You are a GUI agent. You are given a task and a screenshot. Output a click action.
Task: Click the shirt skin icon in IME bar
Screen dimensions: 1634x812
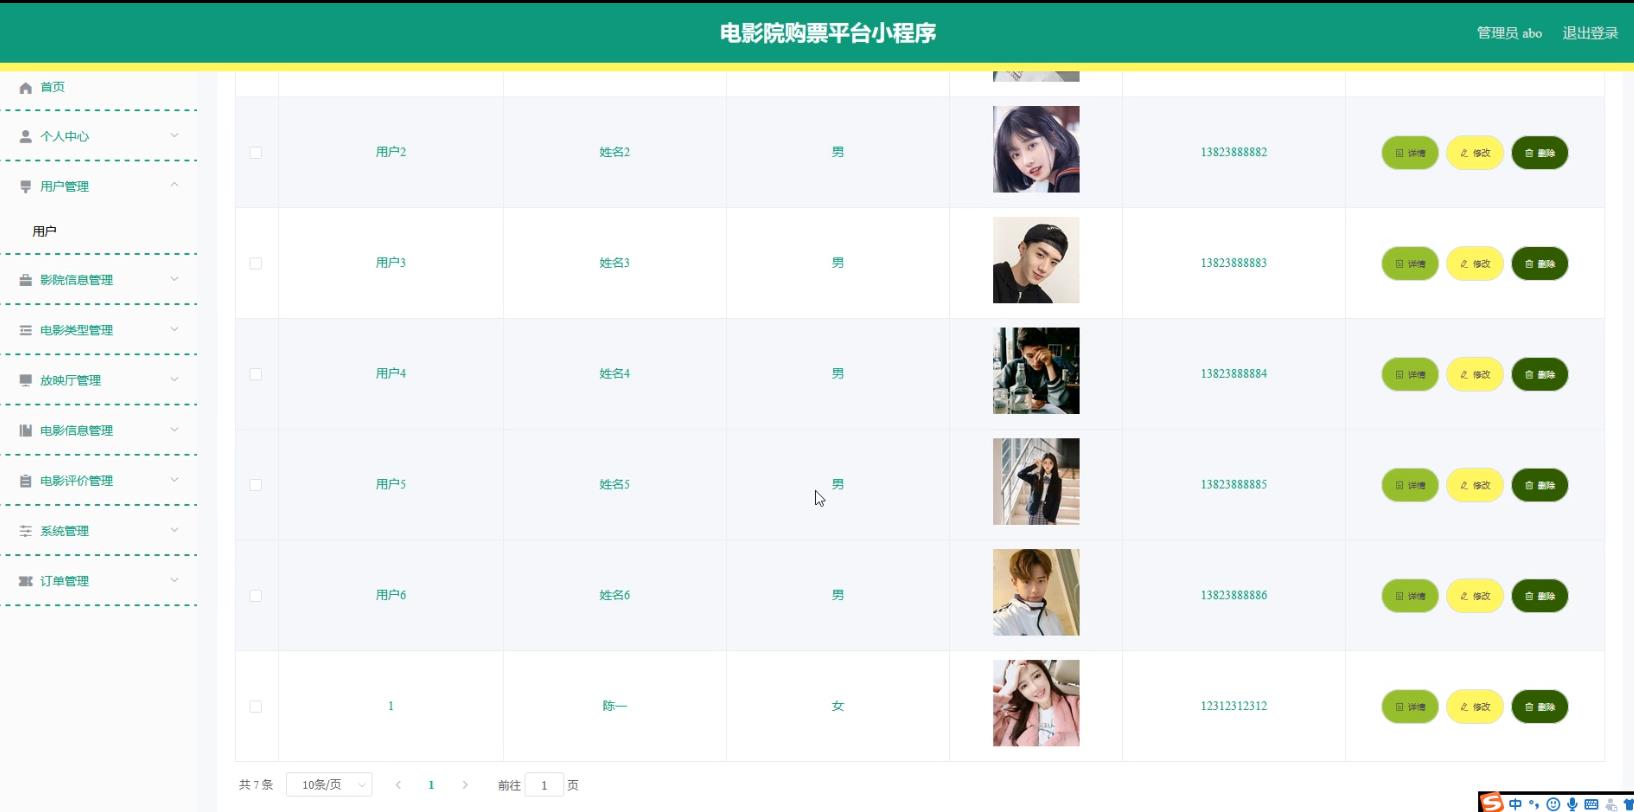(x=1628, y=804)
